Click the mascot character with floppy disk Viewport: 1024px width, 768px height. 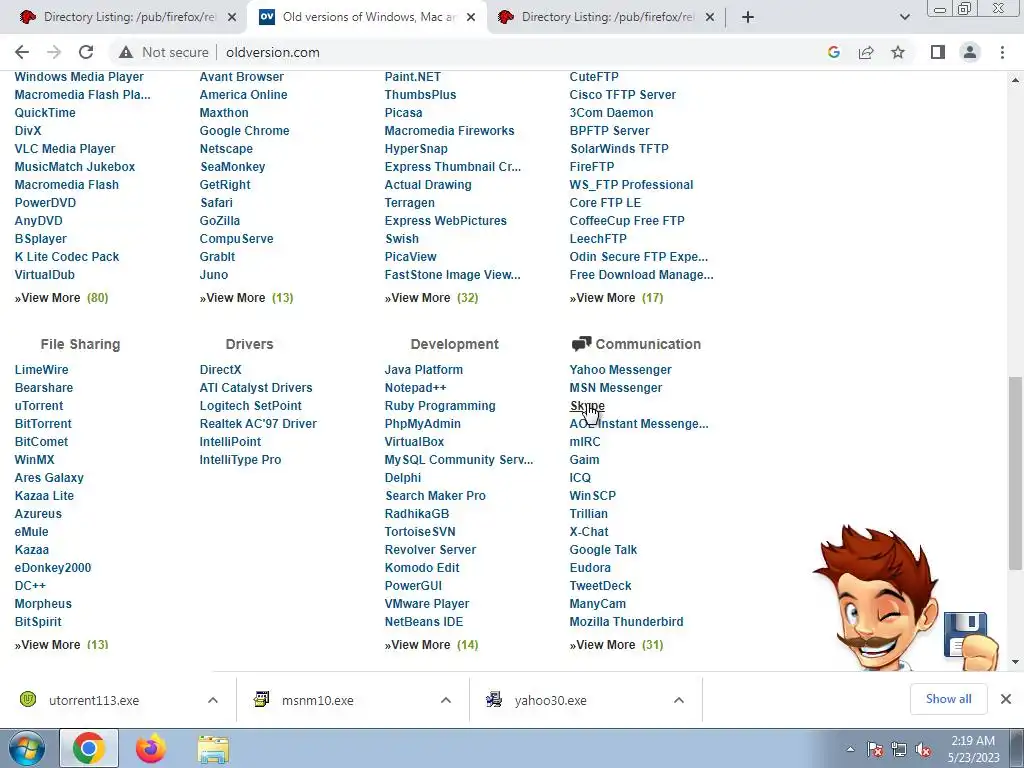coord(905,598)
